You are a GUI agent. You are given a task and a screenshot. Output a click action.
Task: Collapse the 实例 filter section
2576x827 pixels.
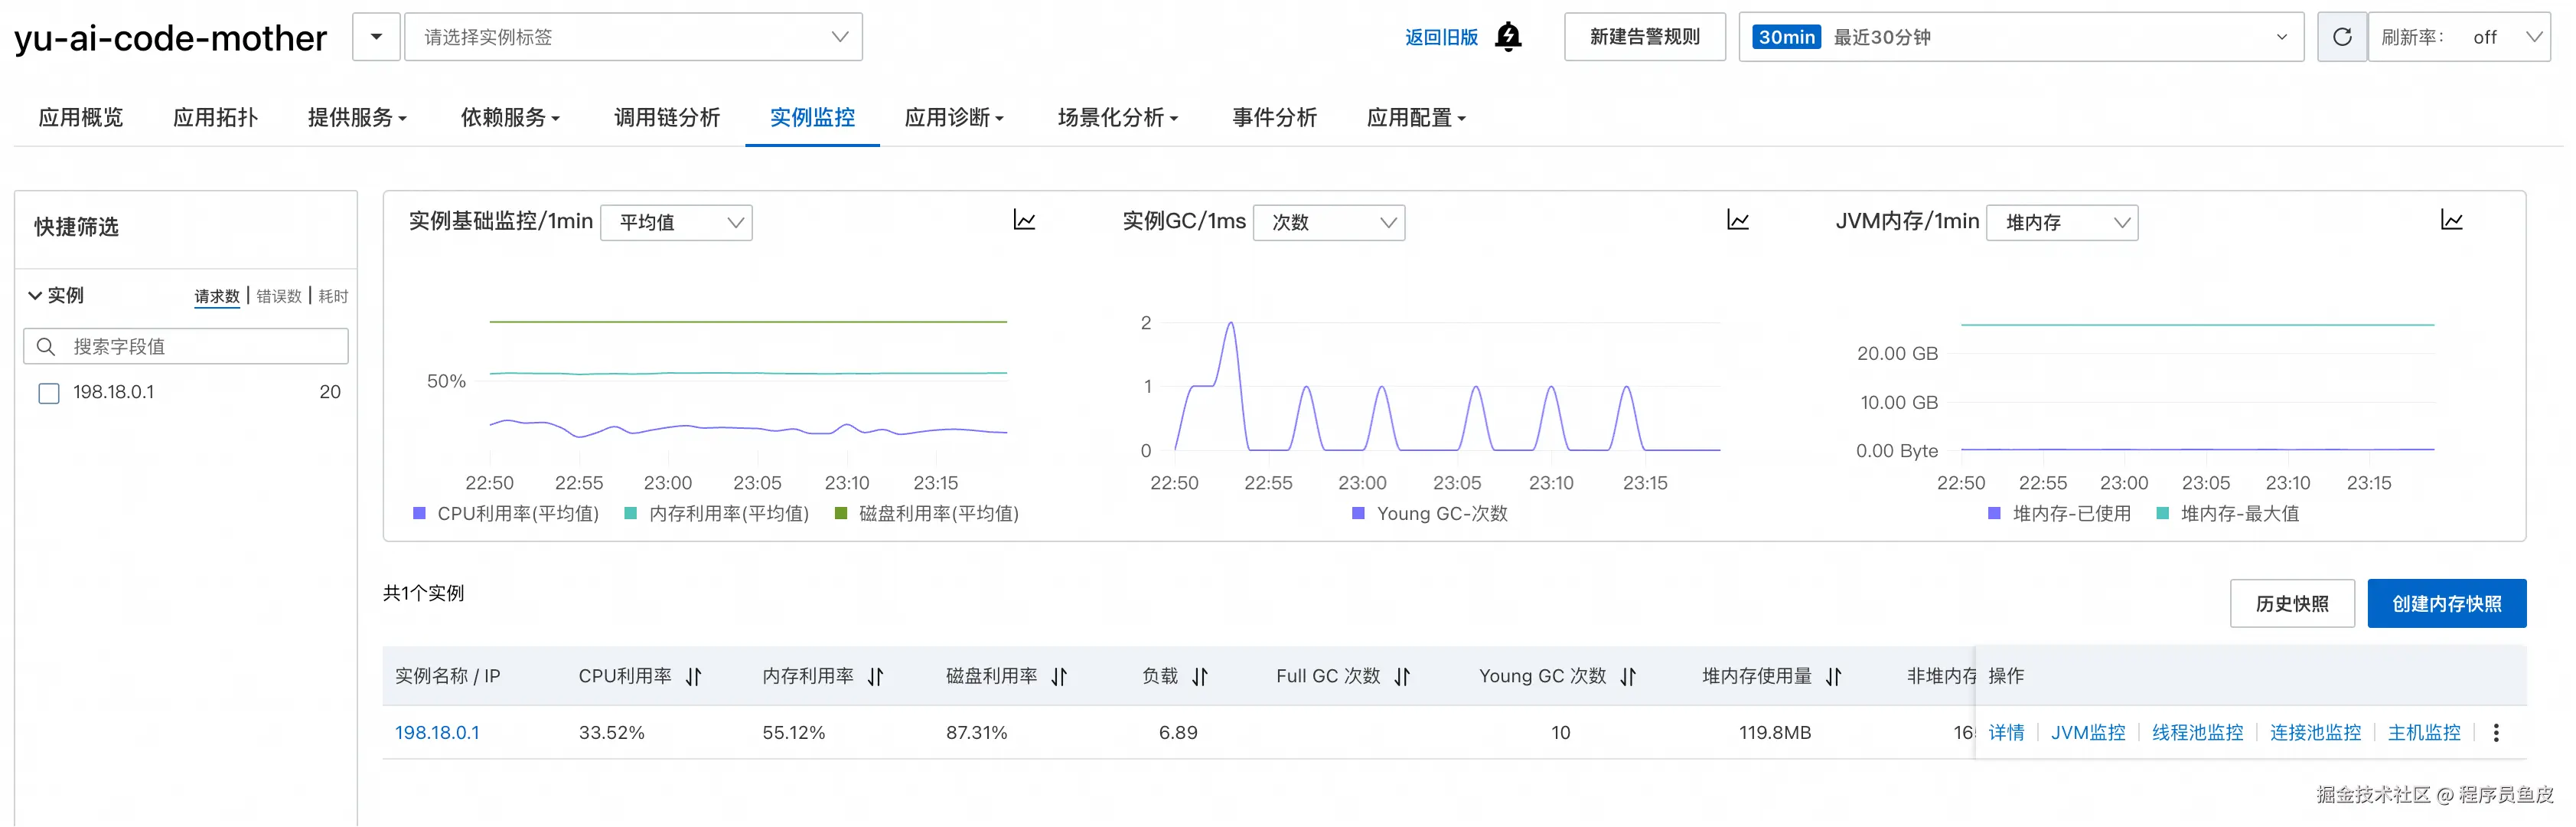click(35, 296)
